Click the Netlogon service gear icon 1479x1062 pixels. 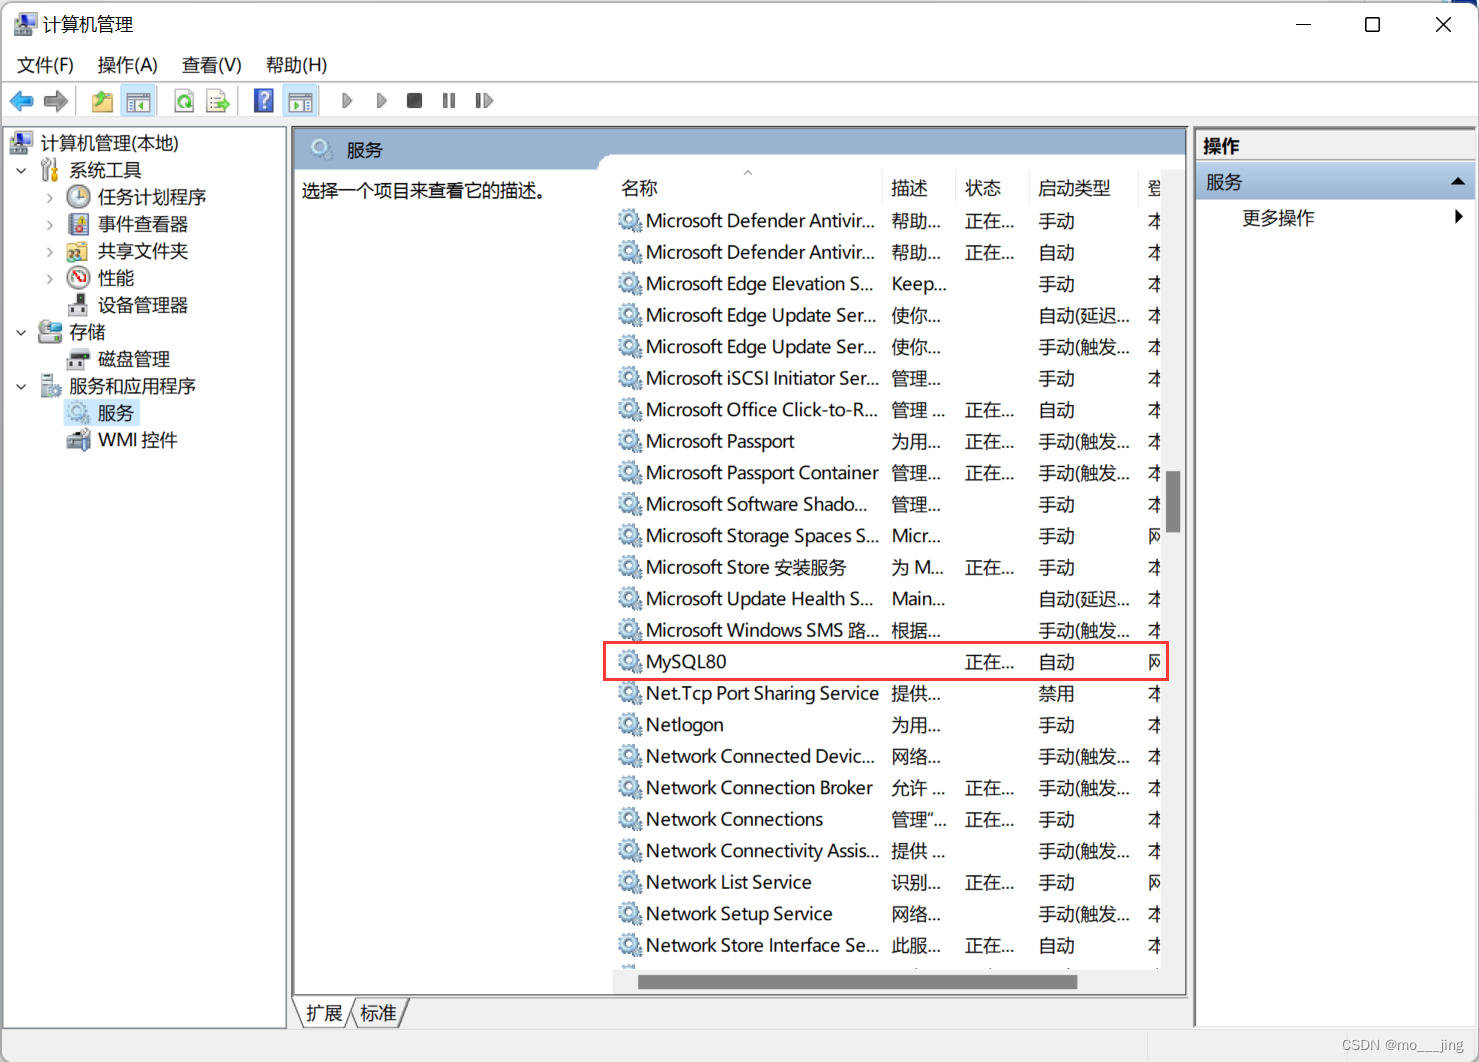point(630,724)
